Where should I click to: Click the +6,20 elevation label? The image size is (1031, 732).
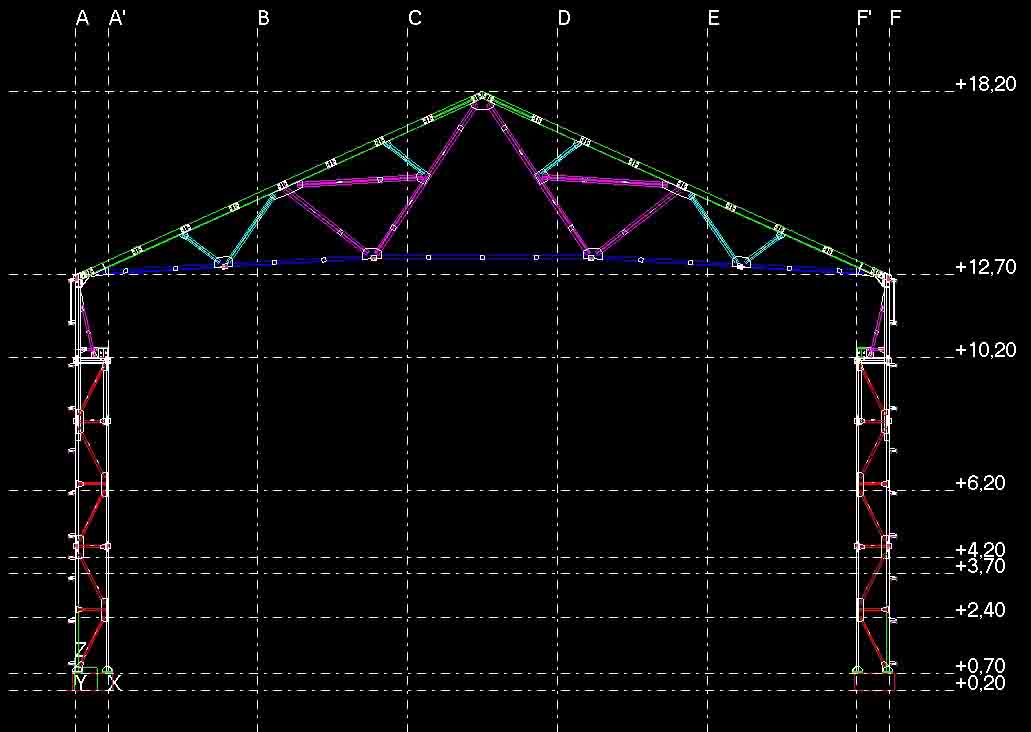pyautogui.click(x=980, y=483)
